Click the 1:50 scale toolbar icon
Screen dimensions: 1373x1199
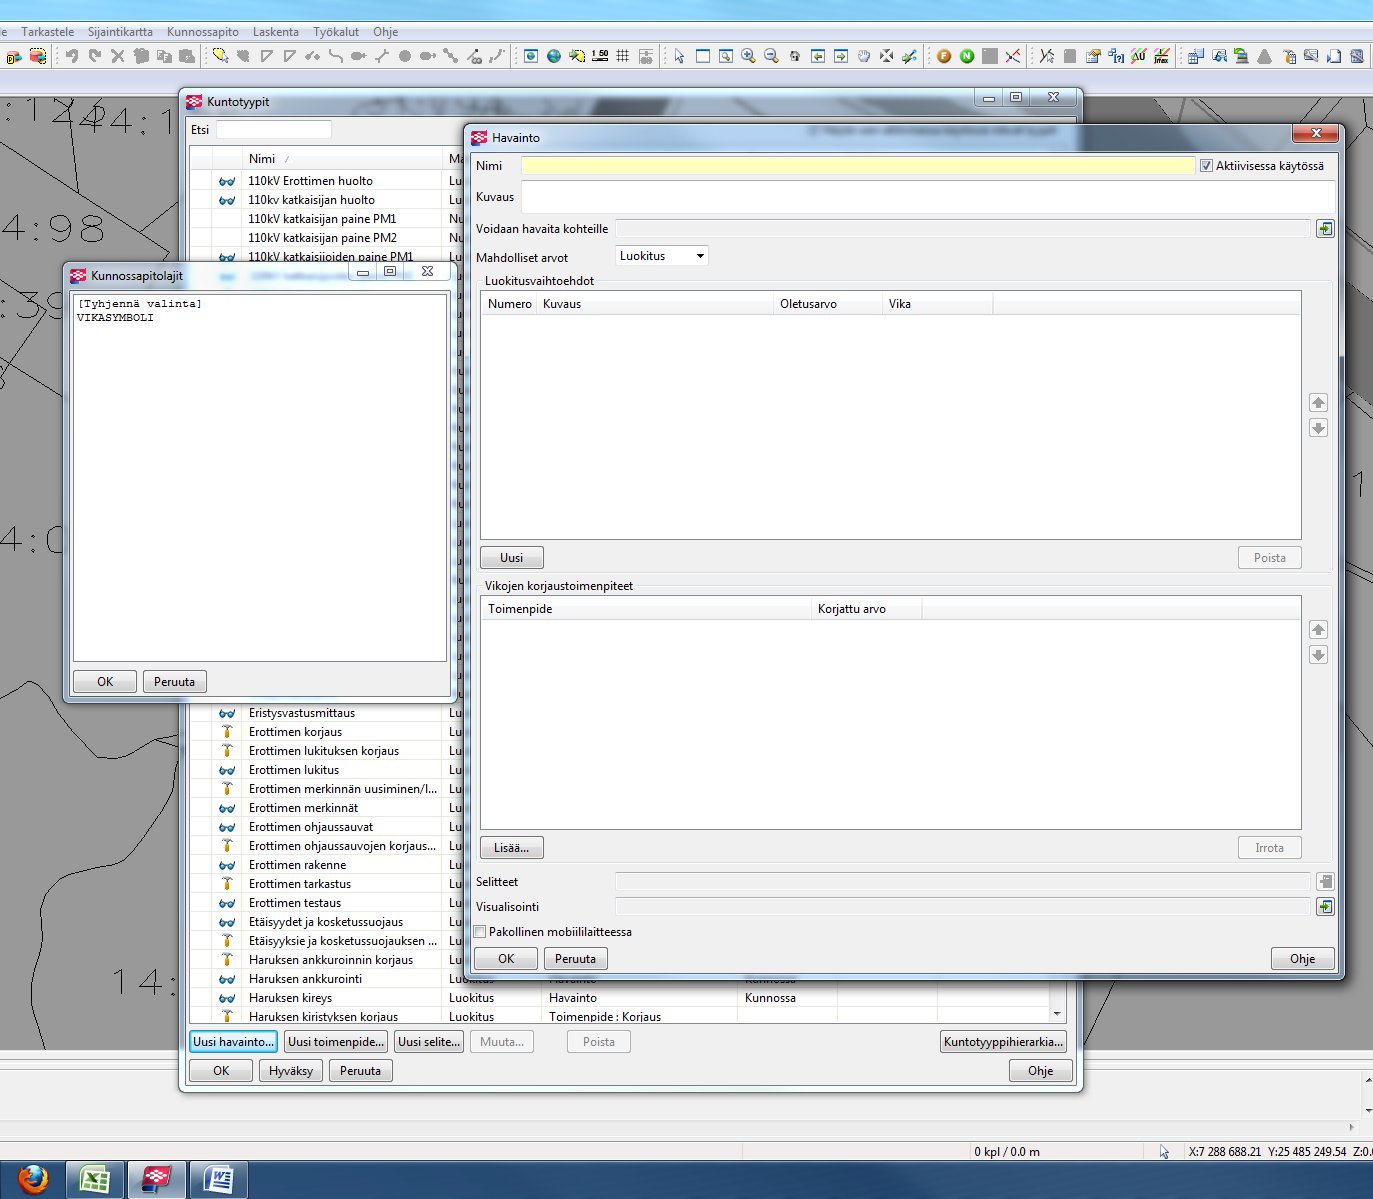pyautogui.click(x=600, y=56)
